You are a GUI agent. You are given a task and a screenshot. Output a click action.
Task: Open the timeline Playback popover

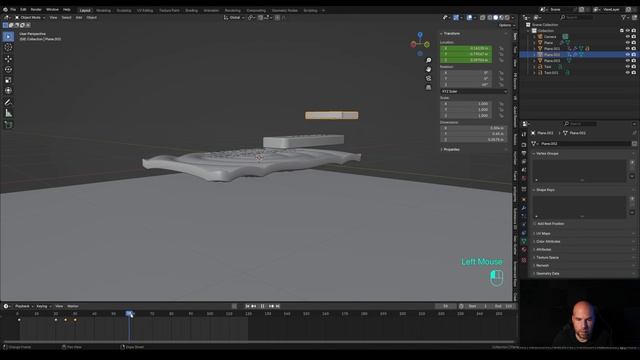click(24, 306)
